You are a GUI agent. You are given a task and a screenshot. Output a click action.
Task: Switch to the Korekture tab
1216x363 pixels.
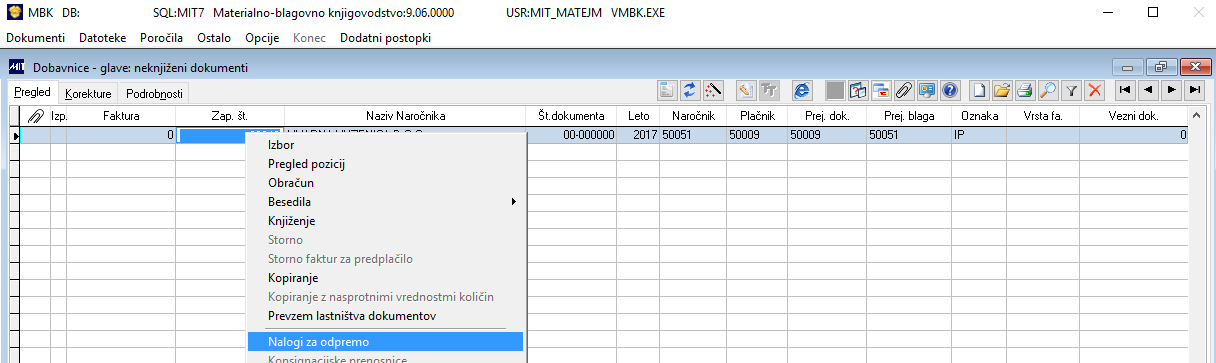pos(88,93)
